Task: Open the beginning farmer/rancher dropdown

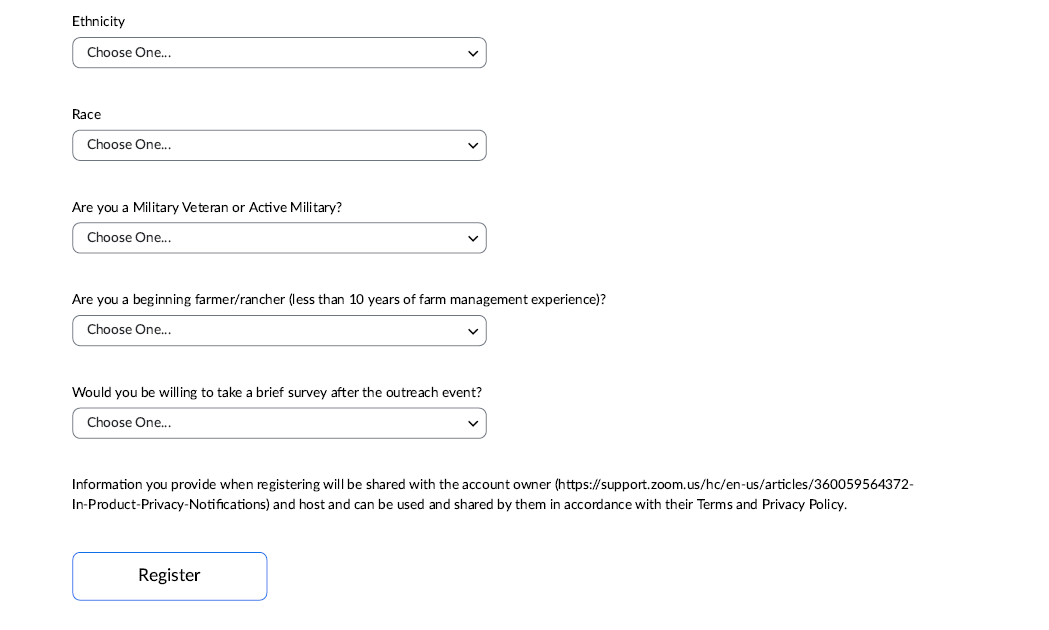Action: 278,330
